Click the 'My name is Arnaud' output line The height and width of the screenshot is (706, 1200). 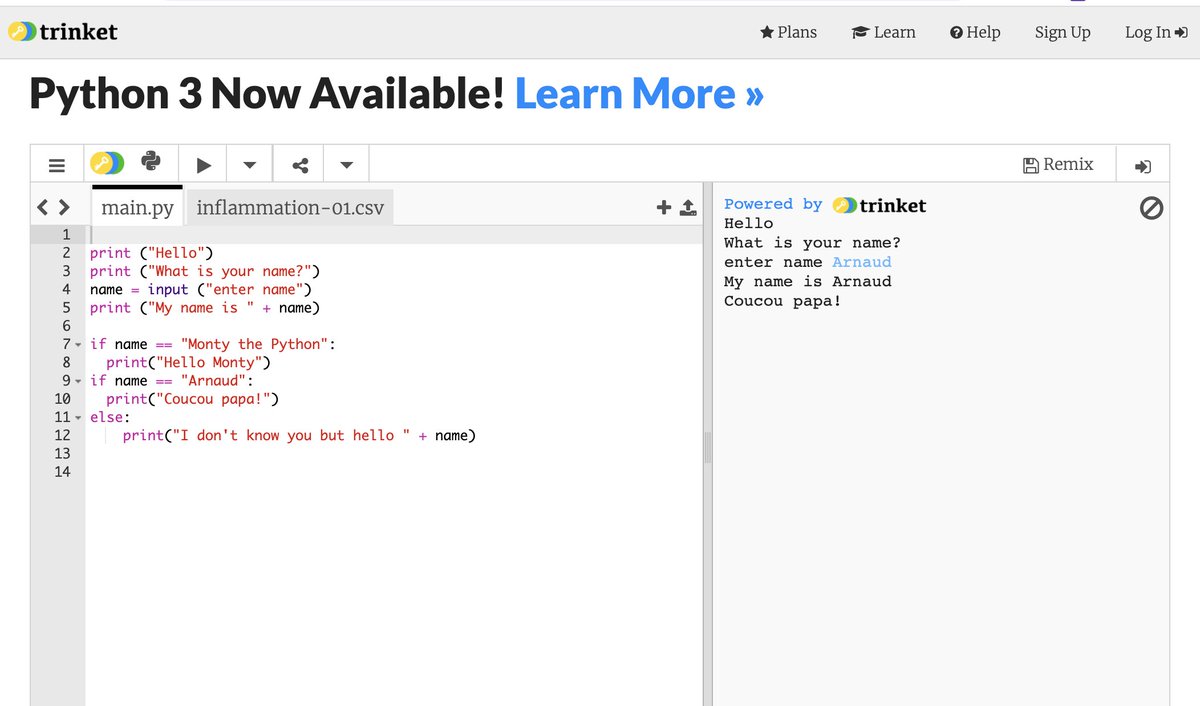[x=807, y=282]
